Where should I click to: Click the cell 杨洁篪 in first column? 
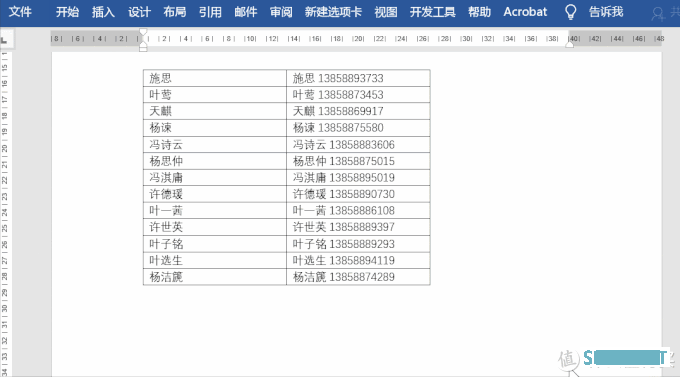[215, 277]
